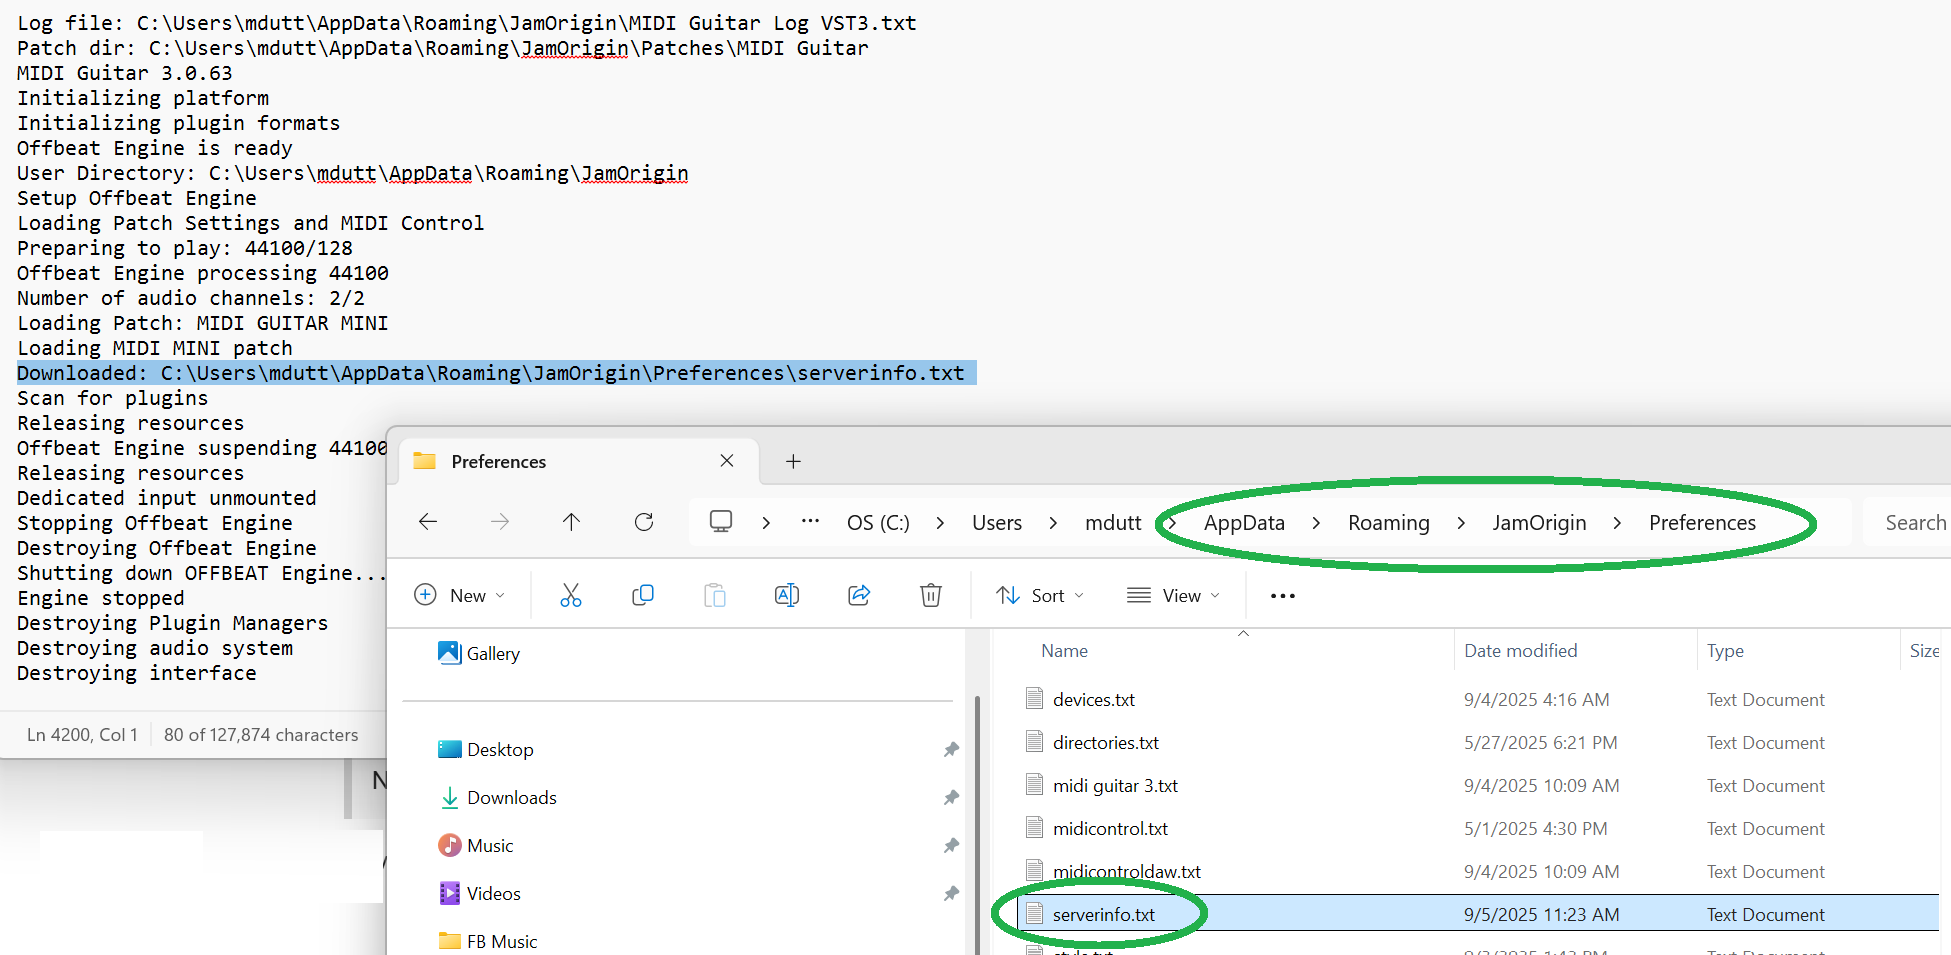Add a new File Explorer tab
This screenshot has height=955, width=1951.
tap(793, 461)
